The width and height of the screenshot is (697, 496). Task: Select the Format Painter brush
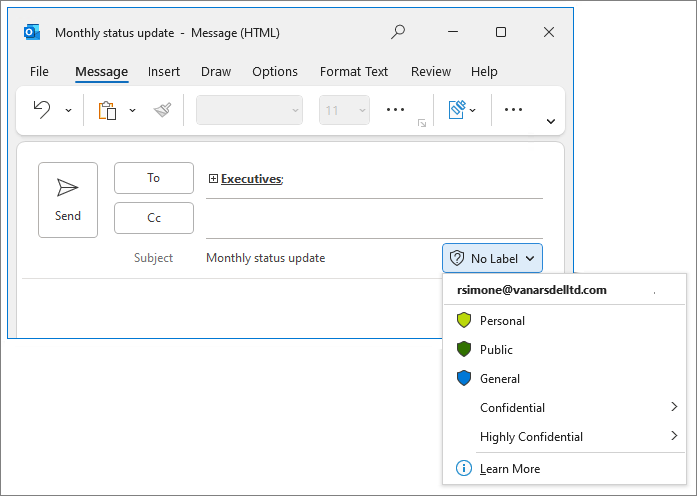tap(162, 110)
